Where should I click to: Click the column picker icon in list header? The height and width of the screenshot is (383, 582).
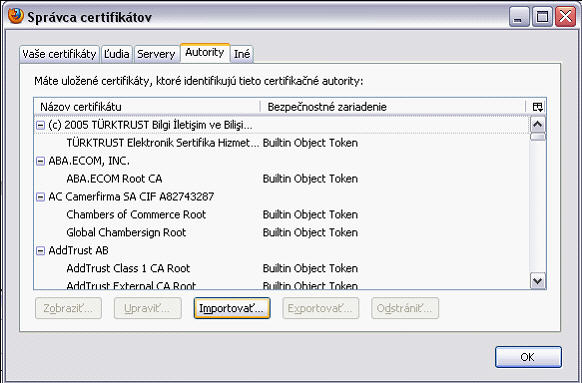coord(537,107)
